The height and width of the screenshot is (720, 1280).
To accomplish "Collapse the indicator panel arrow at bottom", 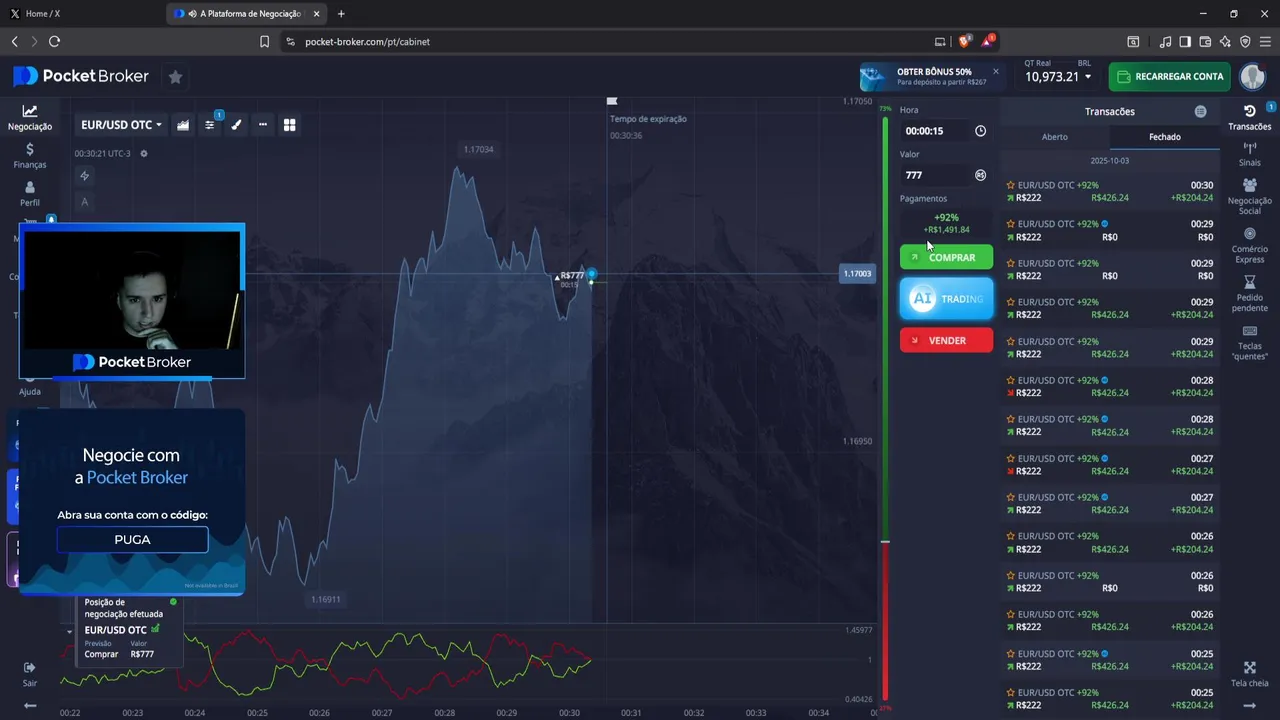I will pyautogui.click(x=69, y=632).
